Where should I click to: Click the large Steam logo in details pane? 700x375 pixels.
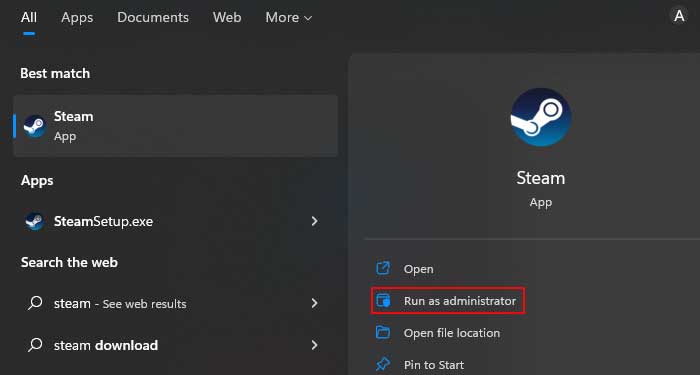click(x=541, y=117)
